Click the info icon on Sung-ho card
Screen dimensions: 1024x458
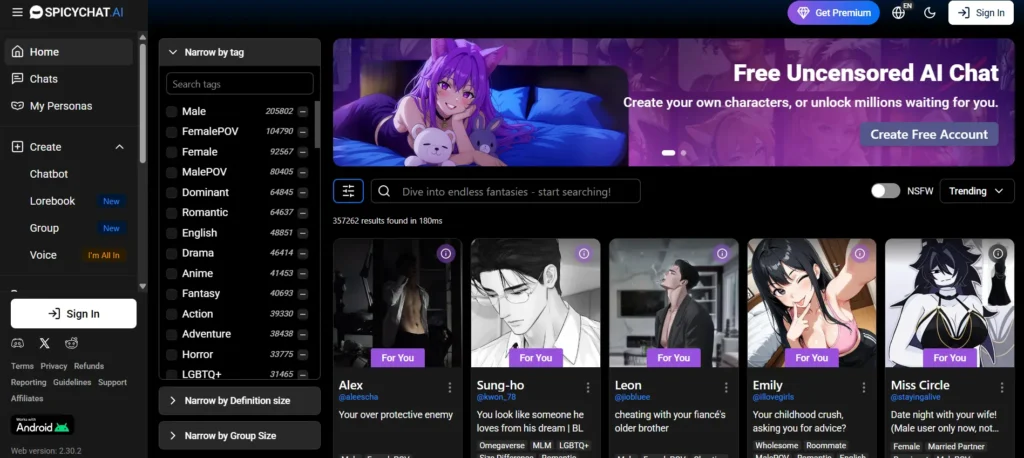(x=584, y=254)
